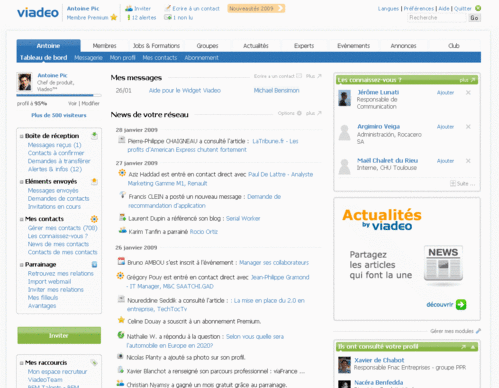The image size is (499, 388).
Task: Expand the Suite link in suggestions panel
Action: pyautogui.click(x=463, y=183)
